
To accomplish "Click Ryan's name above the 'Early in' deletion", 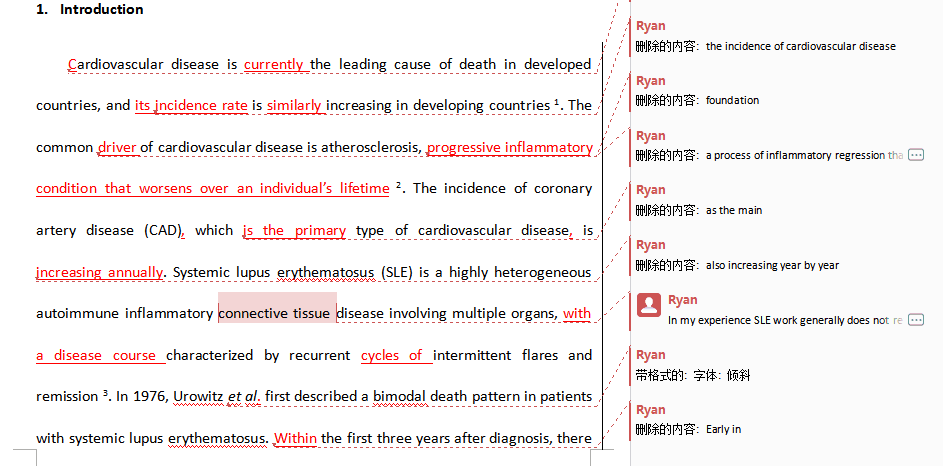I will point(651,409).
